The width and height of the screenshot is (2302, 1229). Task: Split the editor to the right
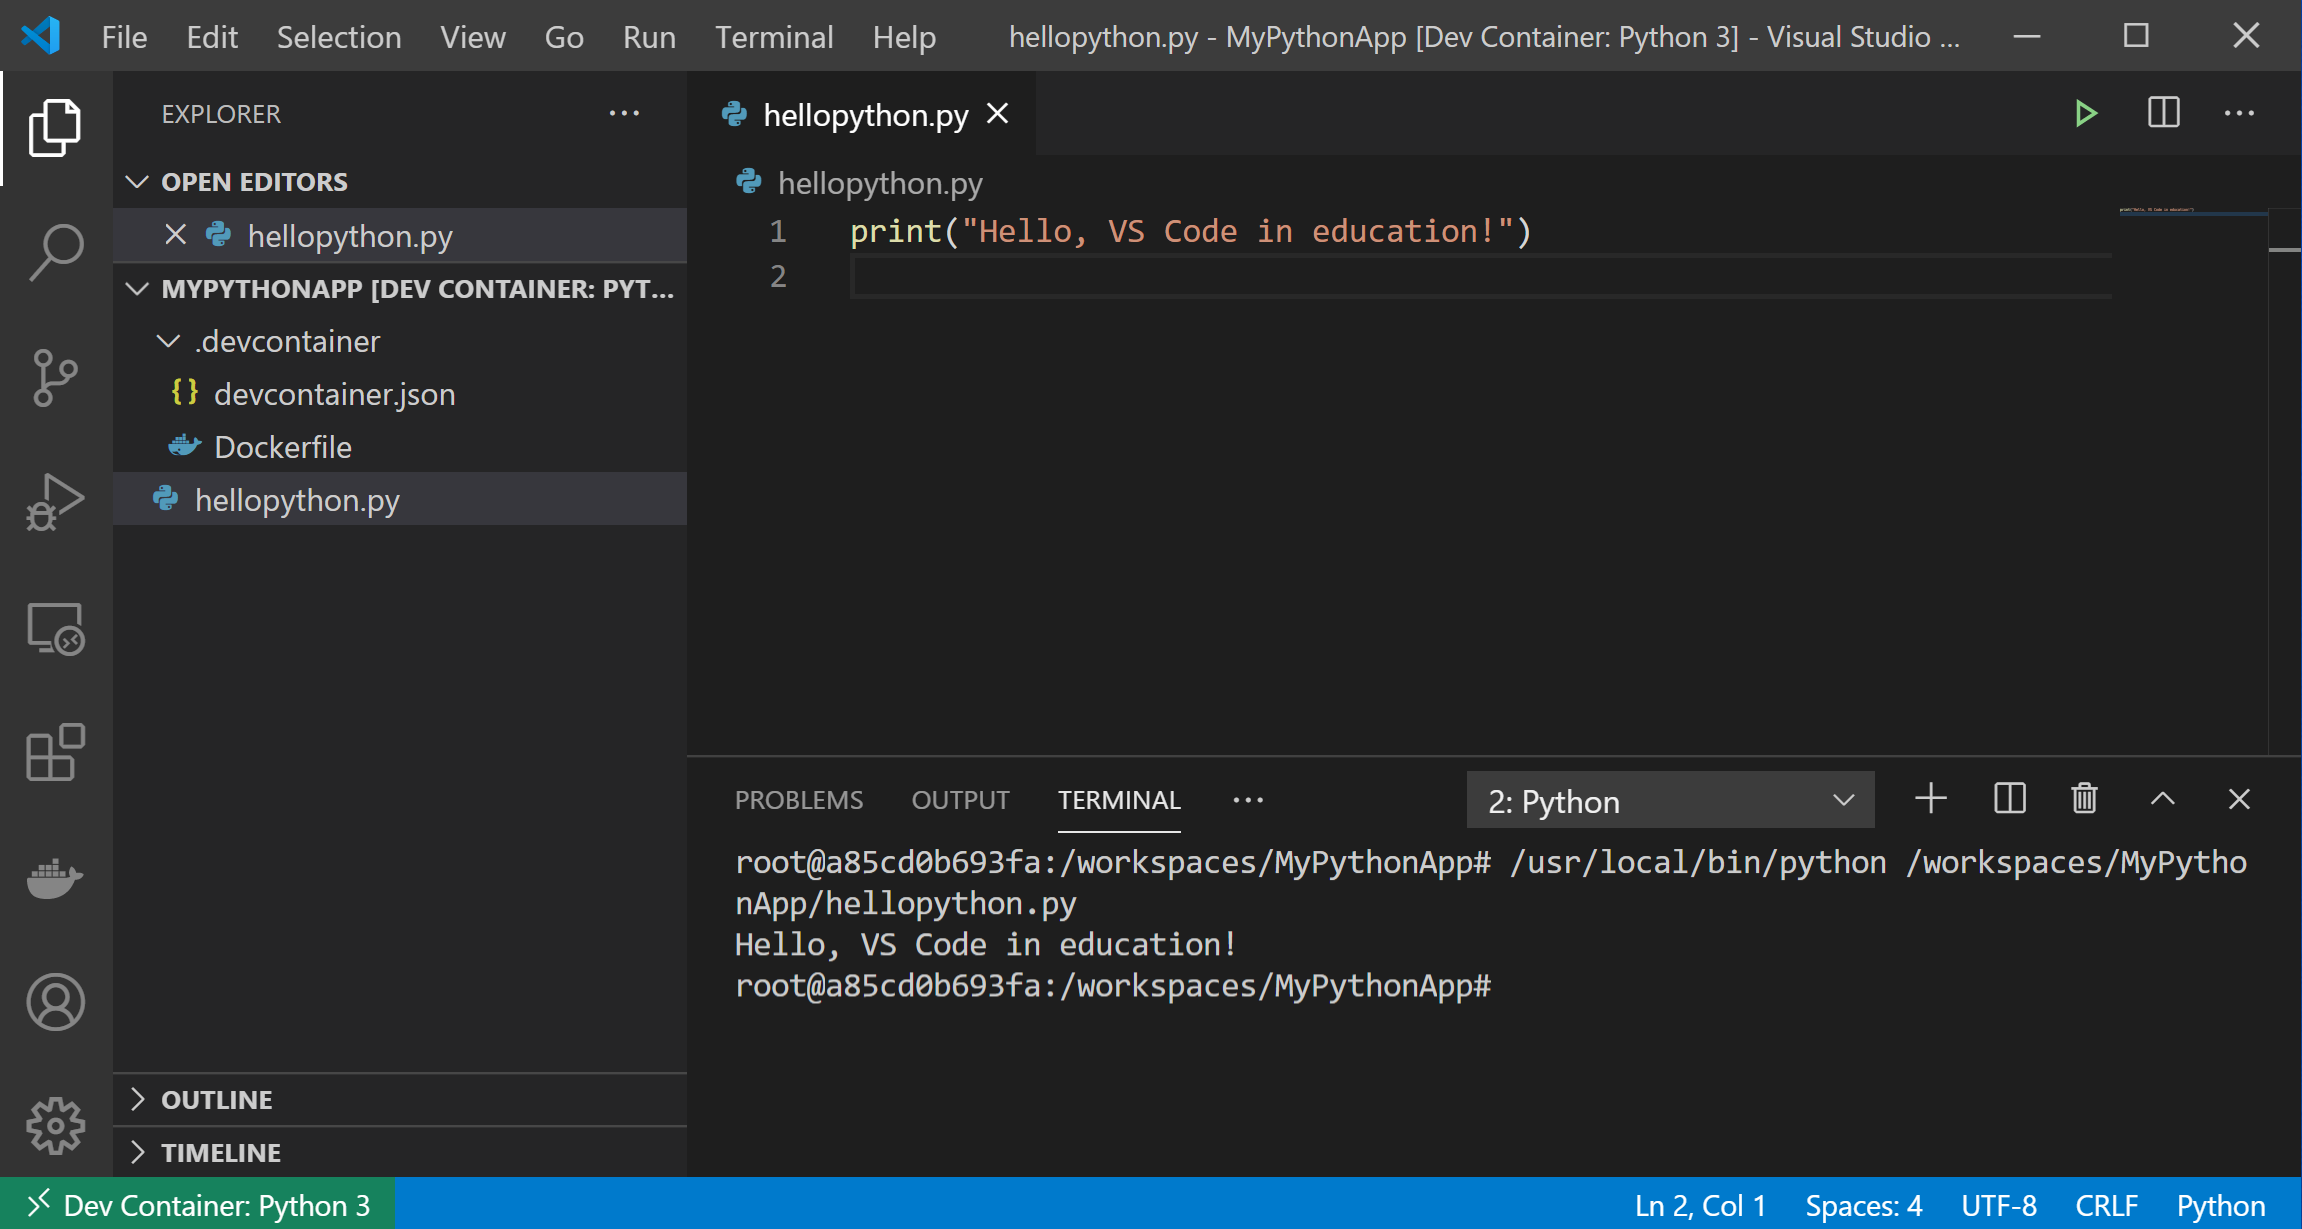click(x=2162, y=113)
